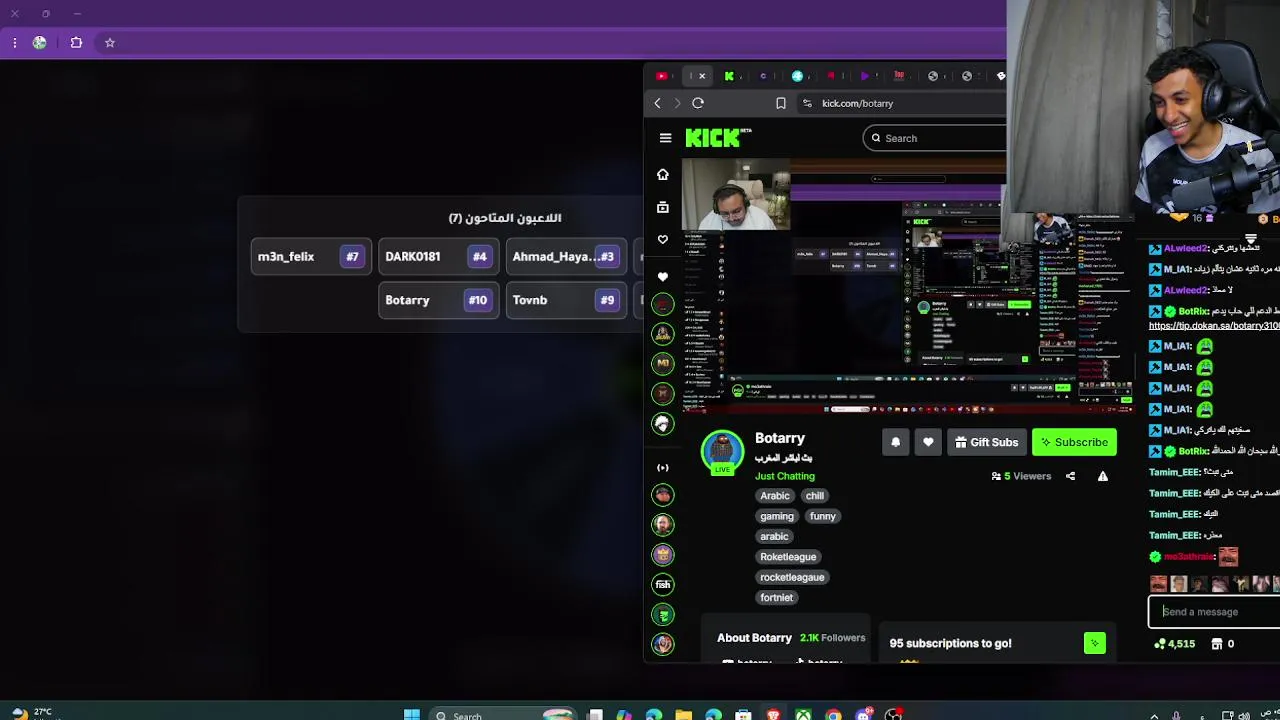Open profile avatar in back browser toolbar
Viewport: 1280px width, 720px height.
[x=39, y=43]
